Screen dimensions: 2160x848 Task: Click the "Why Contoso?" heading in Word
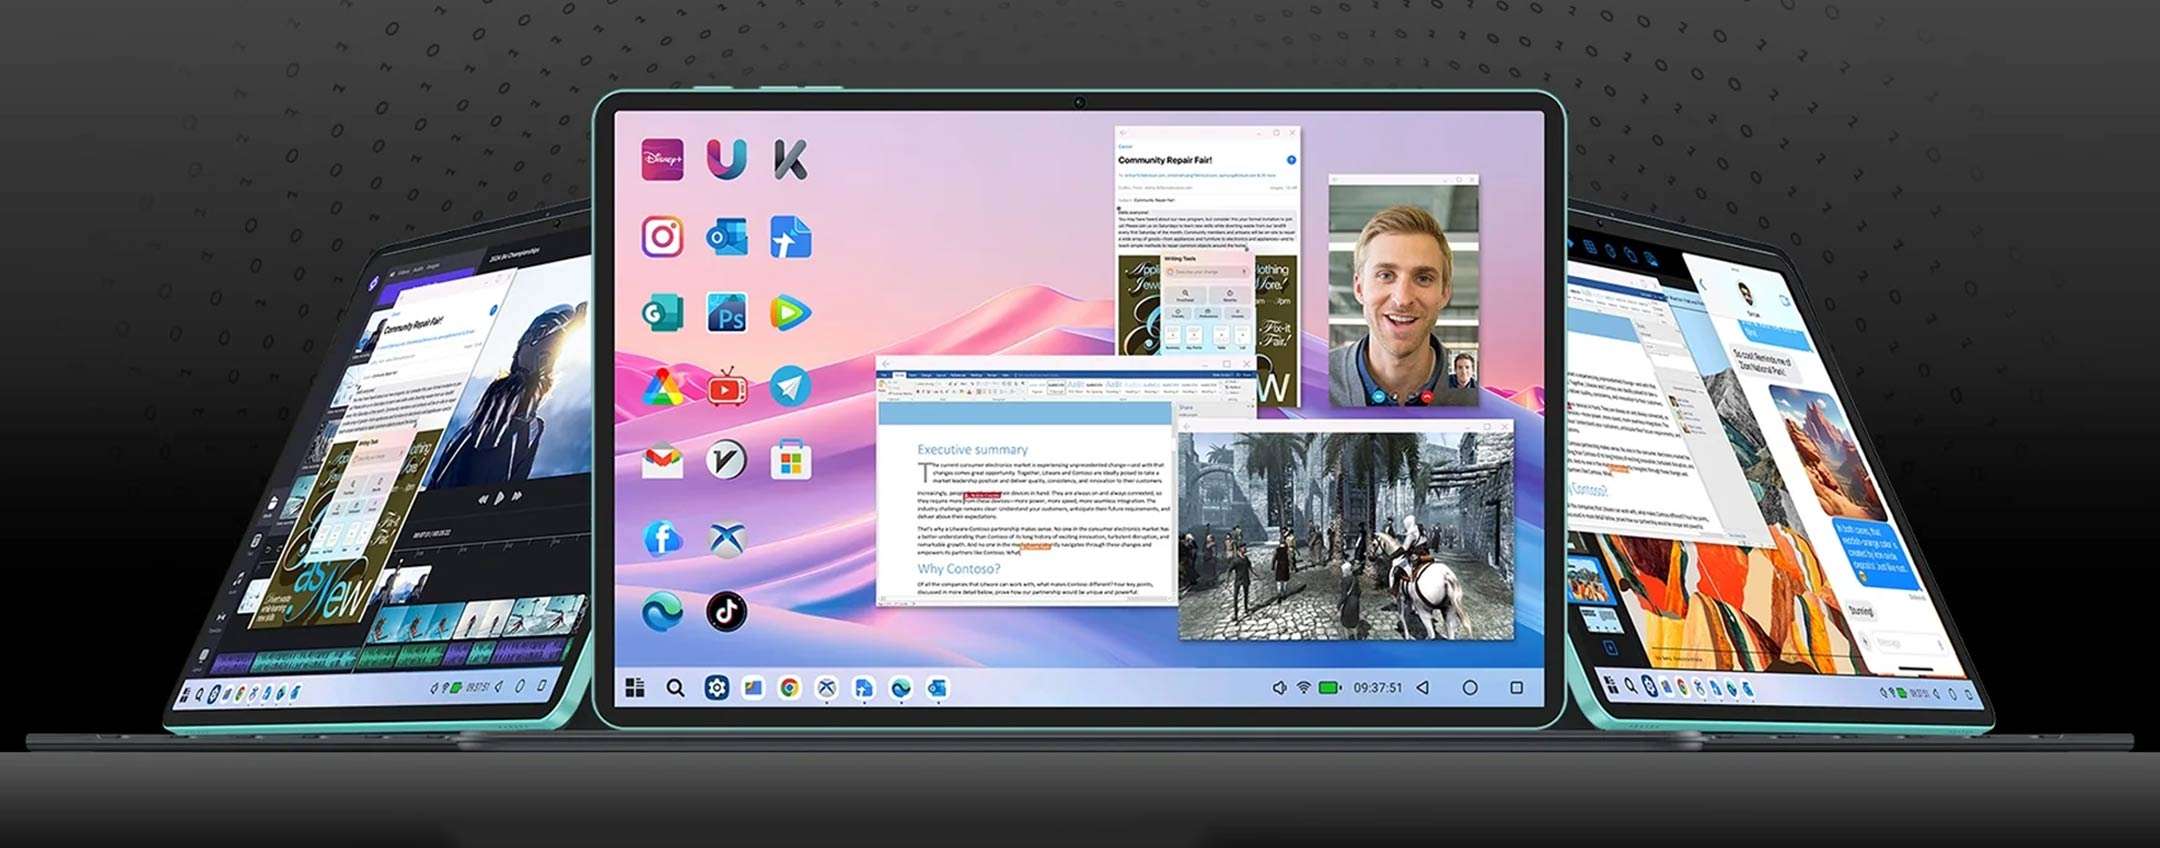point(959,569)
